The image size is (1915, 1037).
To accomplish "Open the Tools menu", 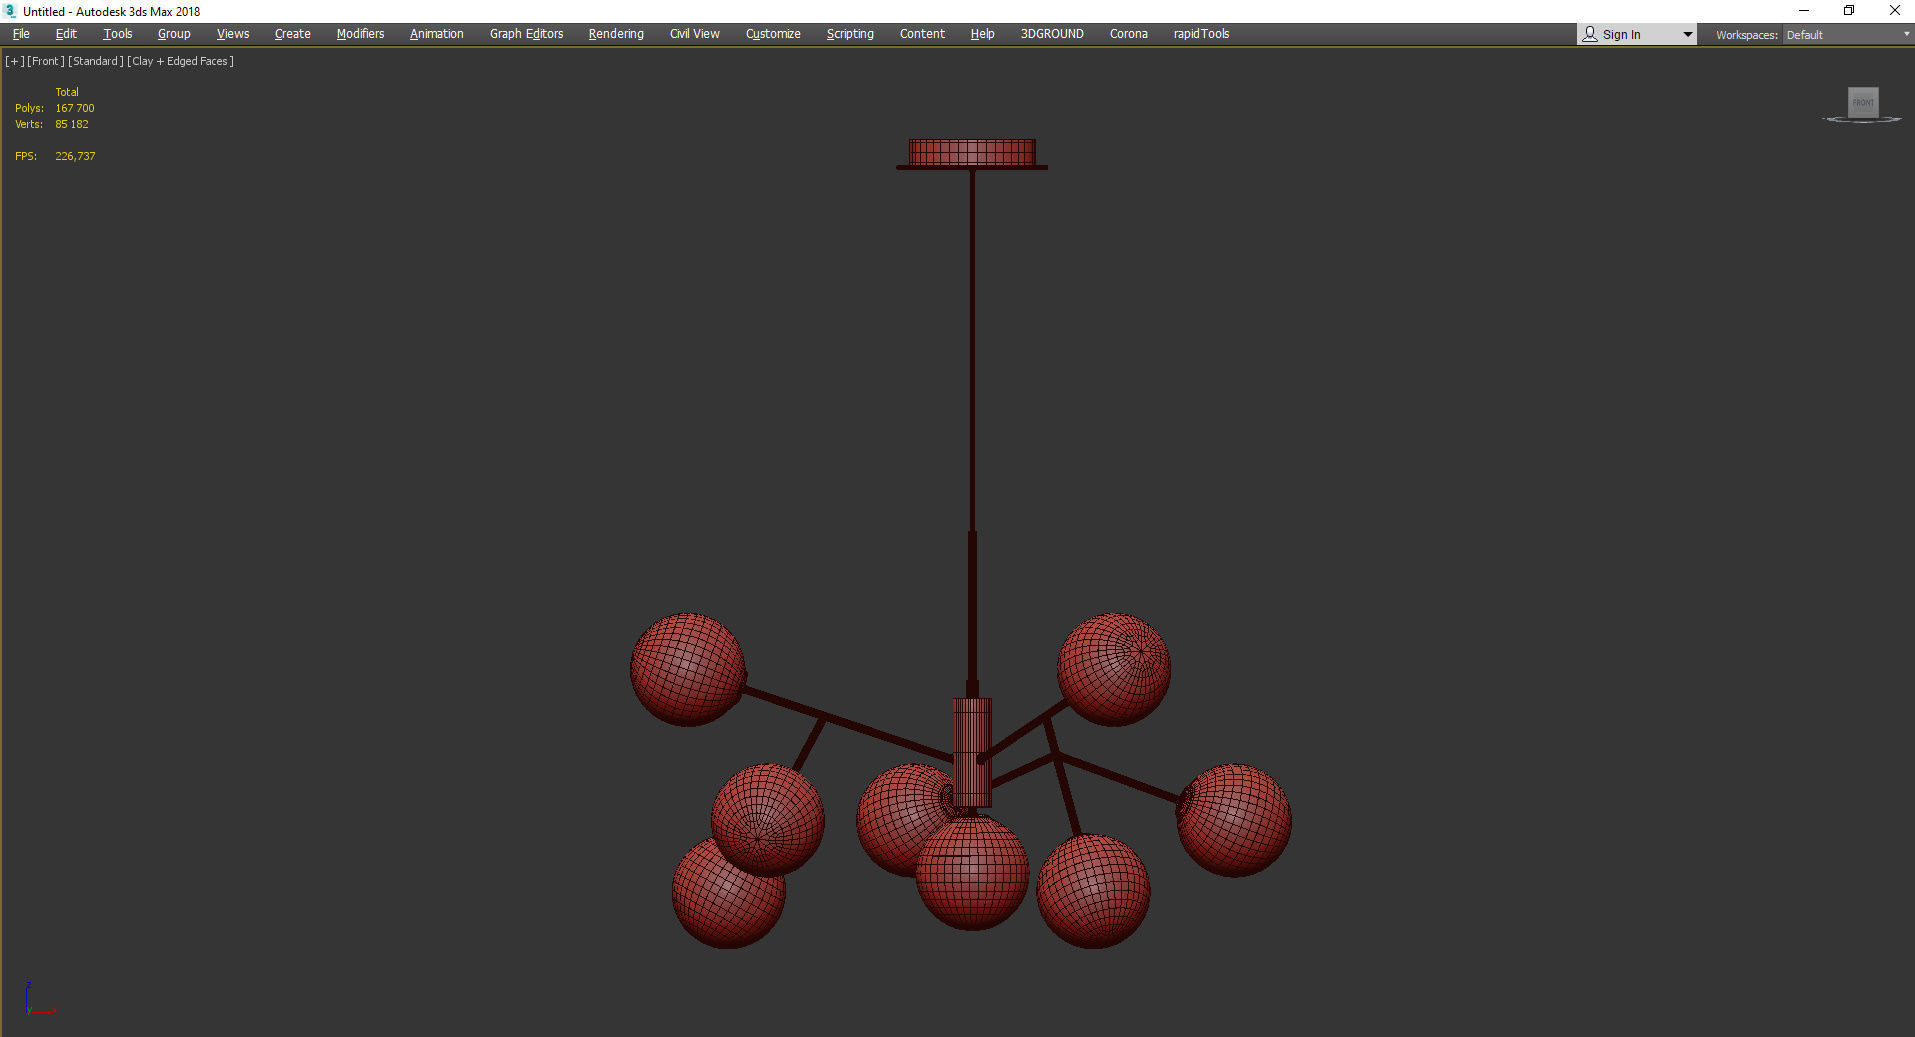I will [x=118, y=34].
